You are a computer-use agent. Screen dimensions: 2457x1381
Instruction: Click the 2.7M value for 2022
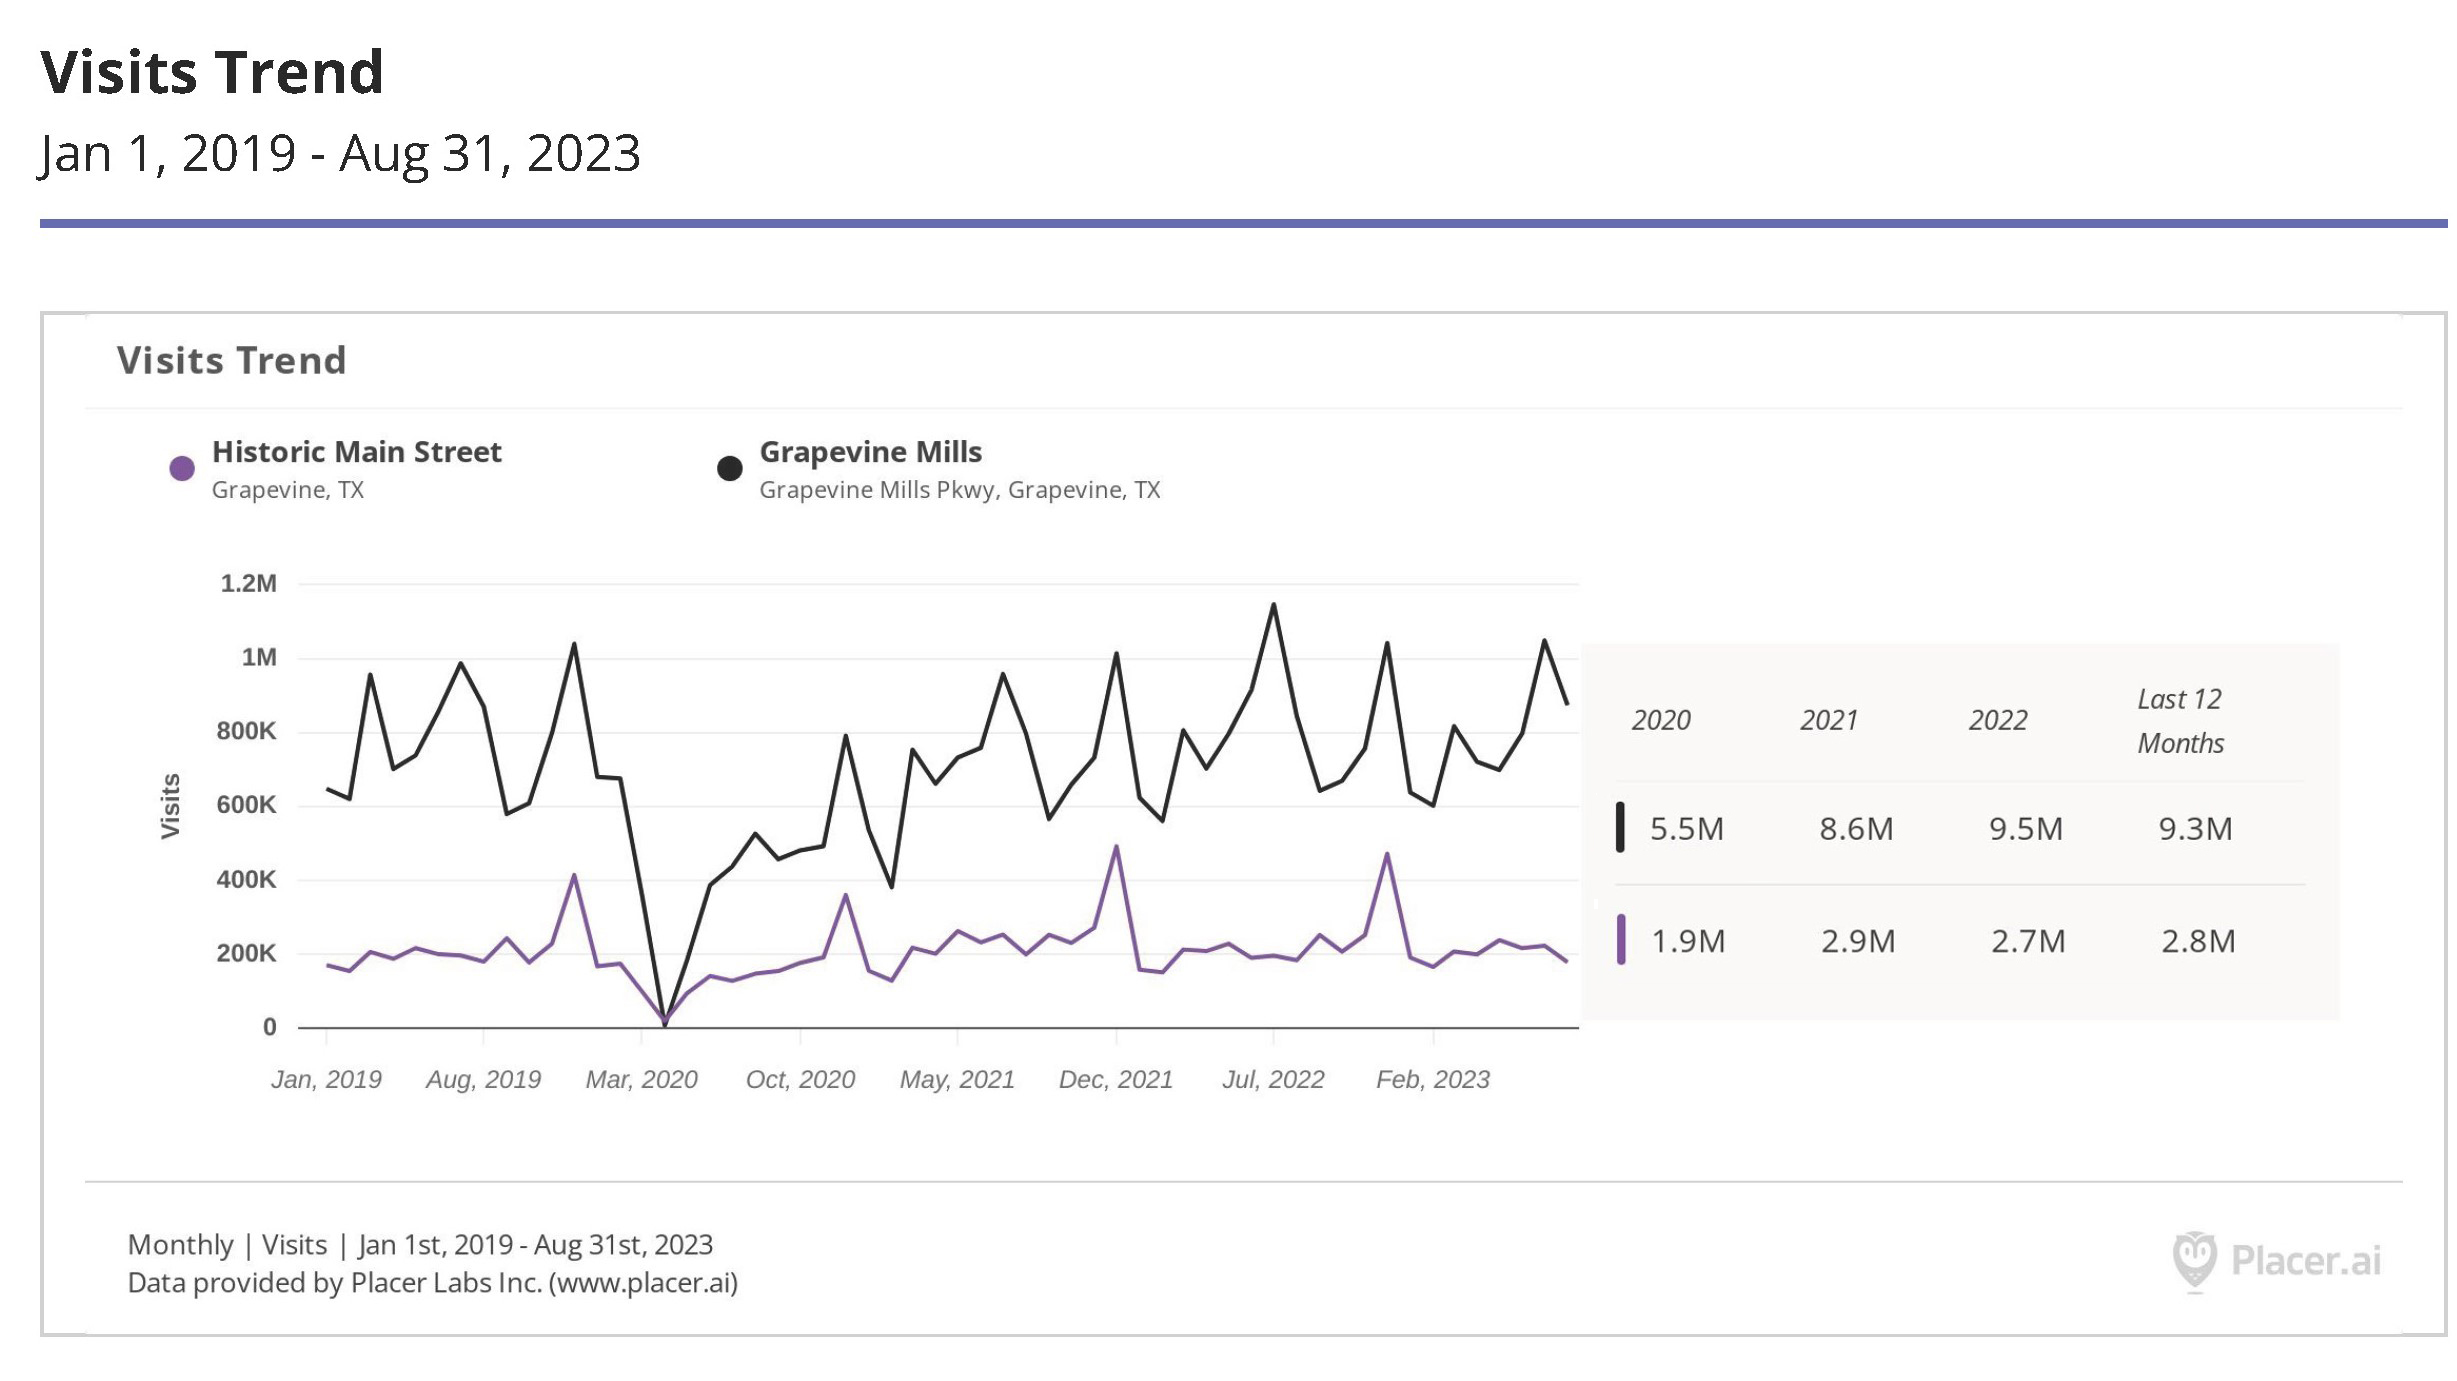click(2028, 942)
